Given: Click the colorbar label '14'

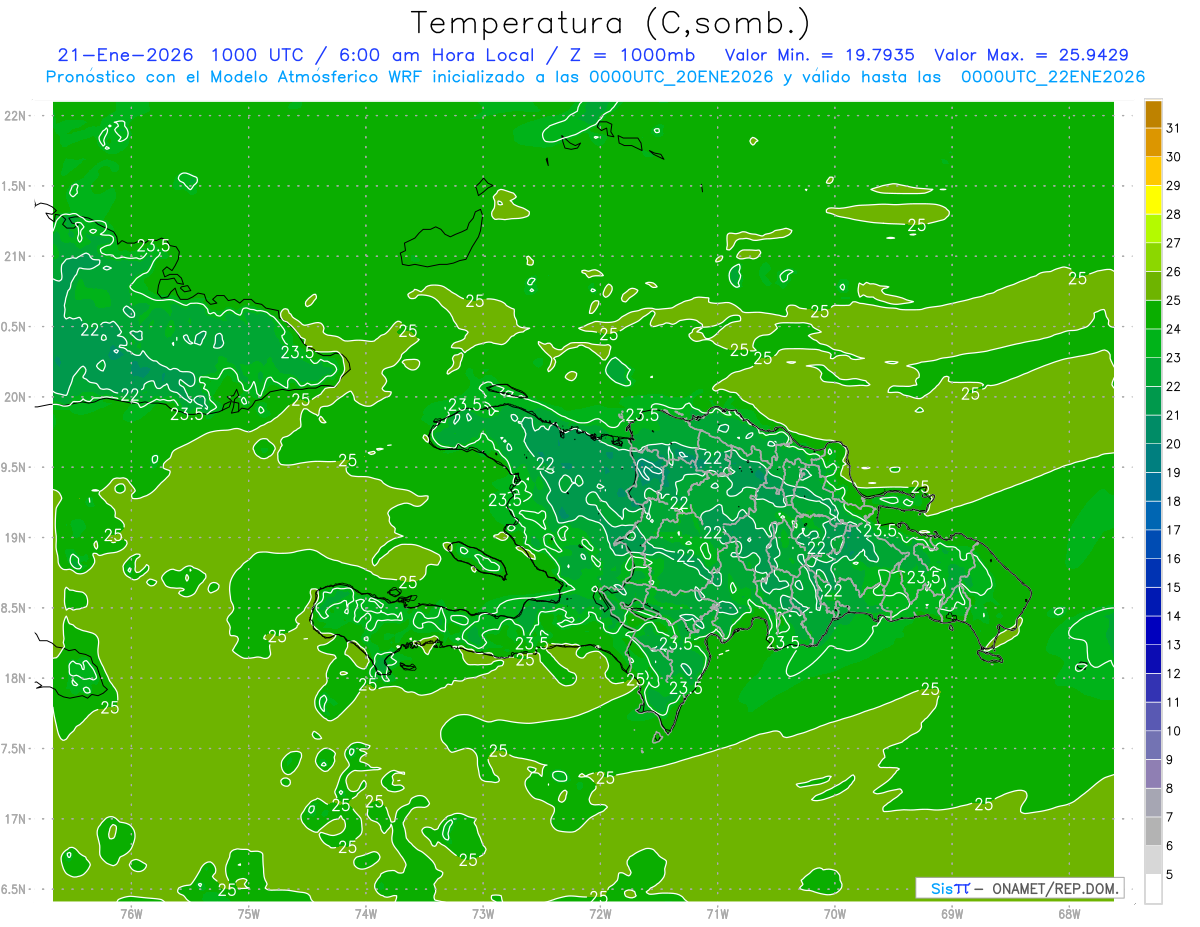Looking at the screenshot, I should (x=1174, y=616).
